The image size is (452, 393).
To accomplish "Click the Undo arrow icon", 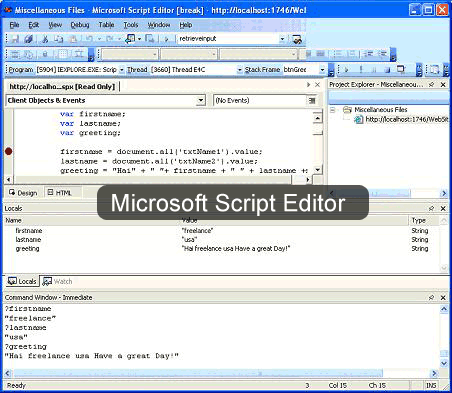I will (x=89, y=39).
